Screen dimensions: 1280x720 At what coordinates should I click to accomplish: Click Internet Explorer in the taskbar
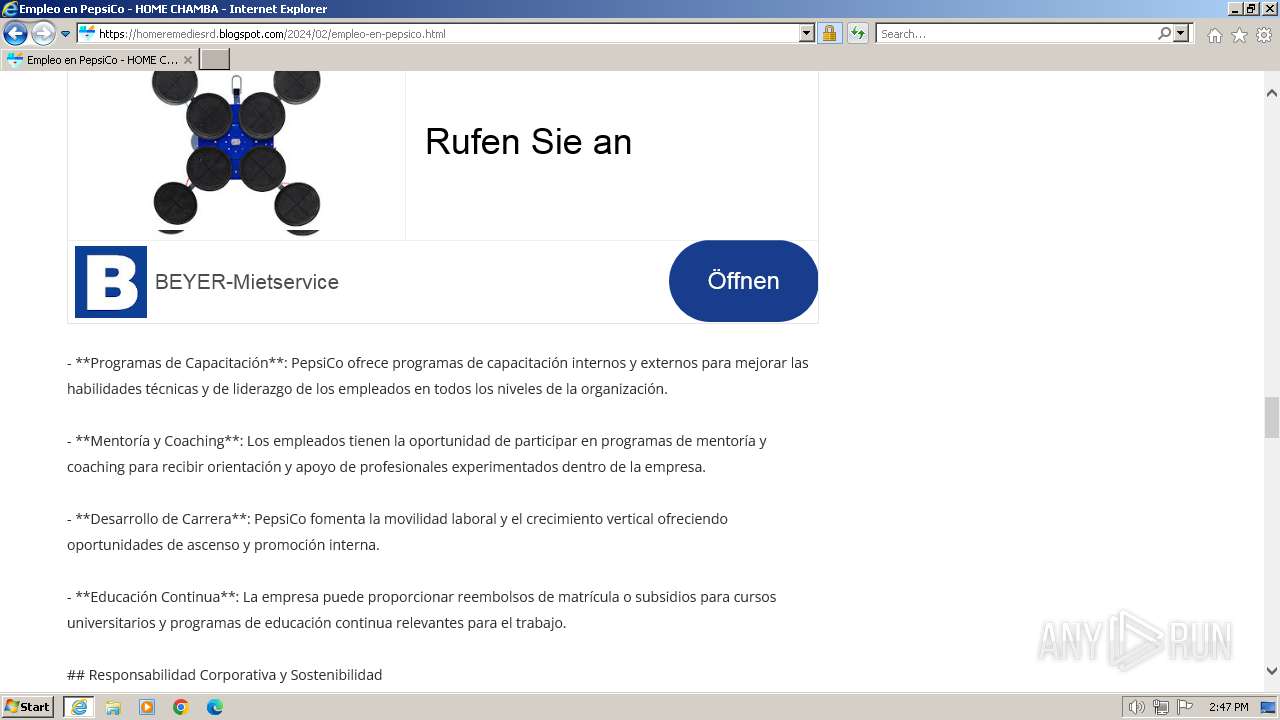[x=79, y=707]
